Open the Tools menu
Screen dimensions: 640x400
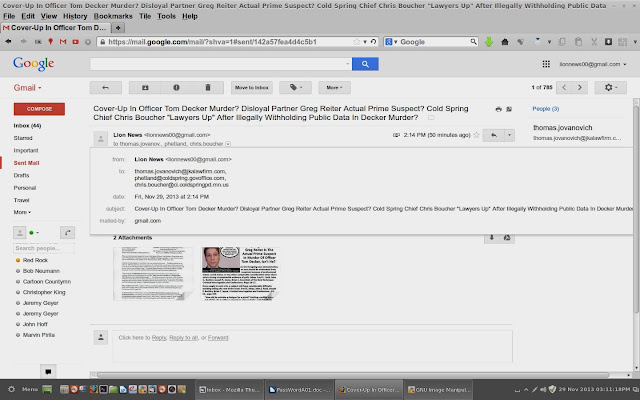tap(167, 16)
